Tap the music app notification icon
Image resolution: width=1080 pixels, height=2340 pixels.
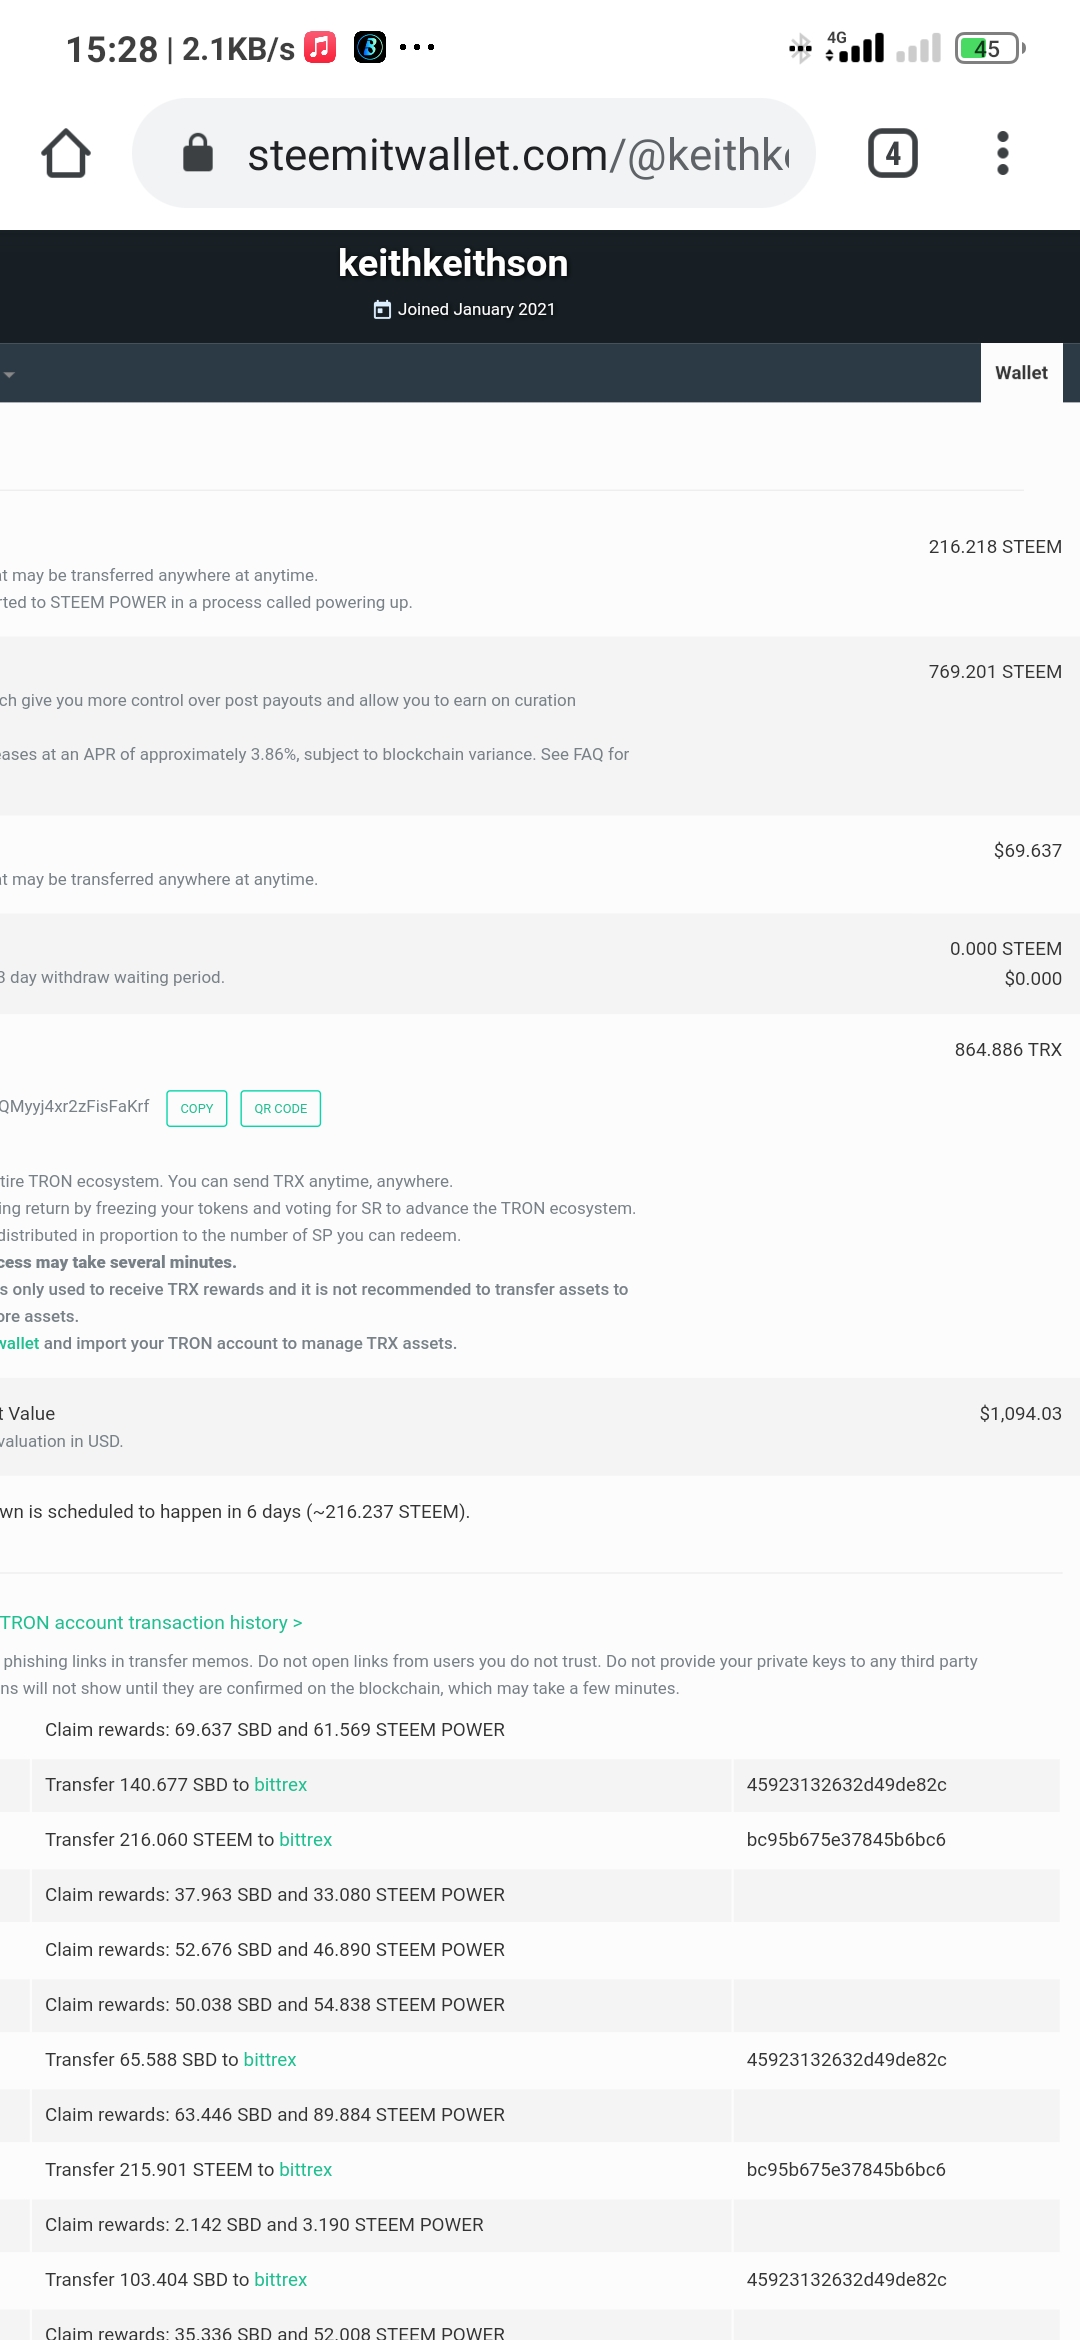320,47
